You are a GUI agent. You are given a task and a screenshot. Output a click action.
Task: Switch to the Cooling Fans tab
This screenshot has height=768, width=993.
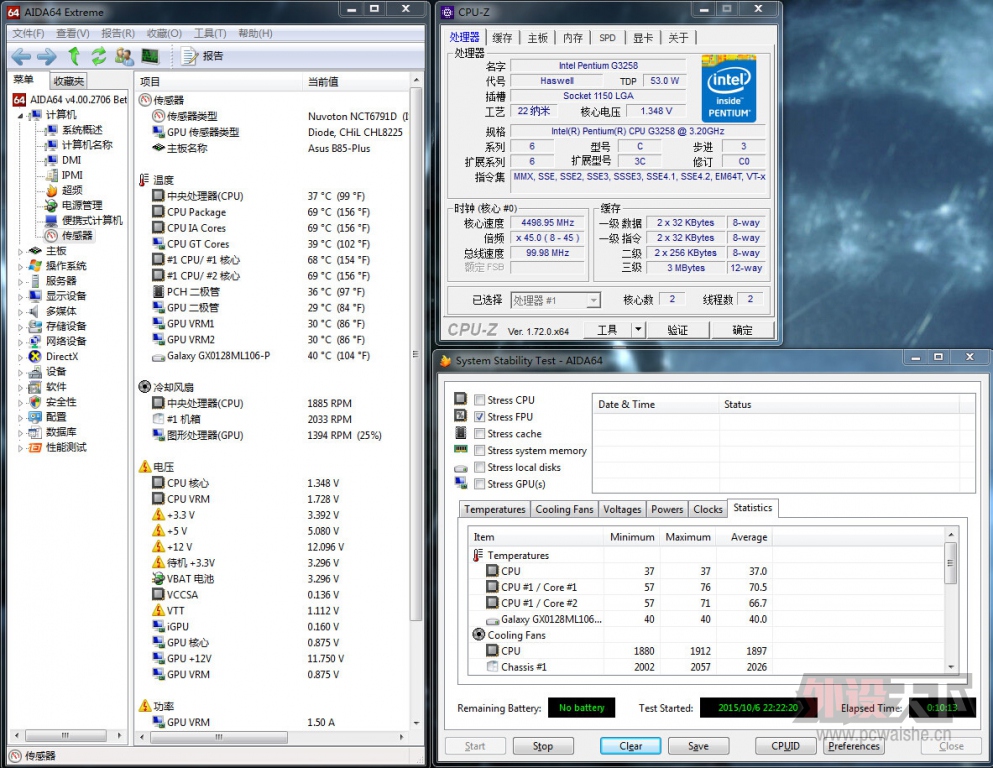tap(564, 509)
